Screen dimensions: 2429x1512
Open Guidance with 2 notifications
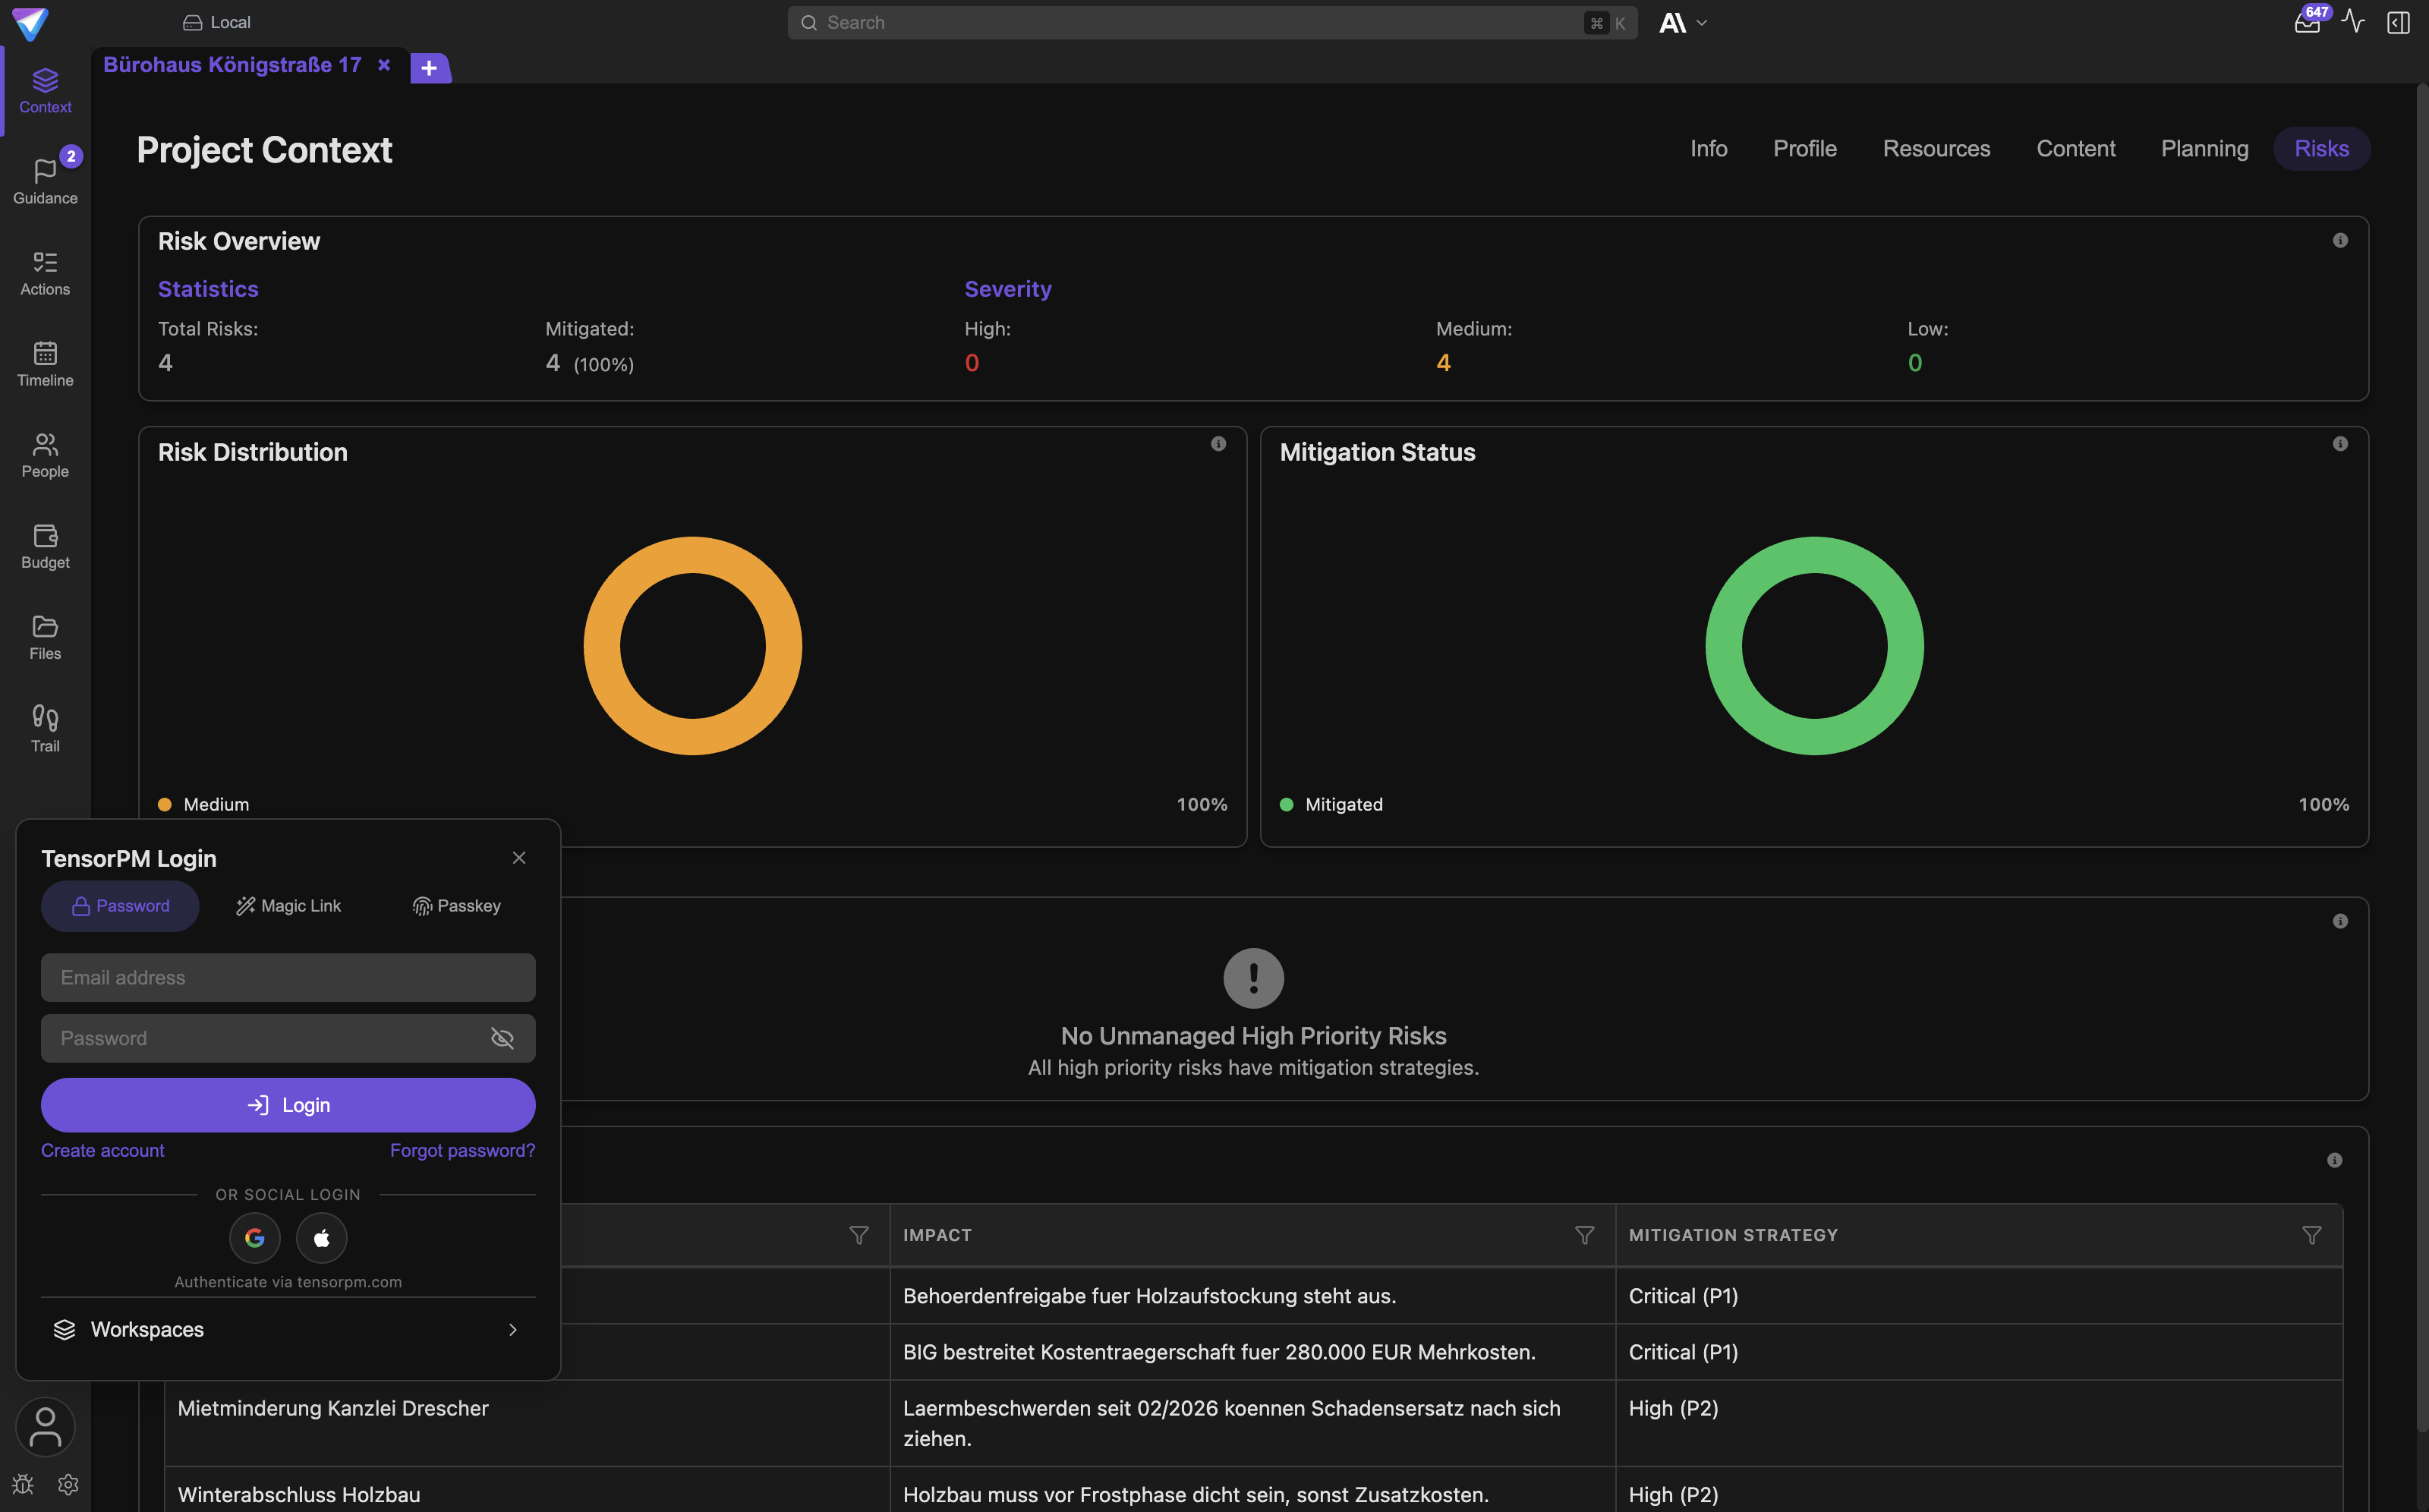(45, 182)
